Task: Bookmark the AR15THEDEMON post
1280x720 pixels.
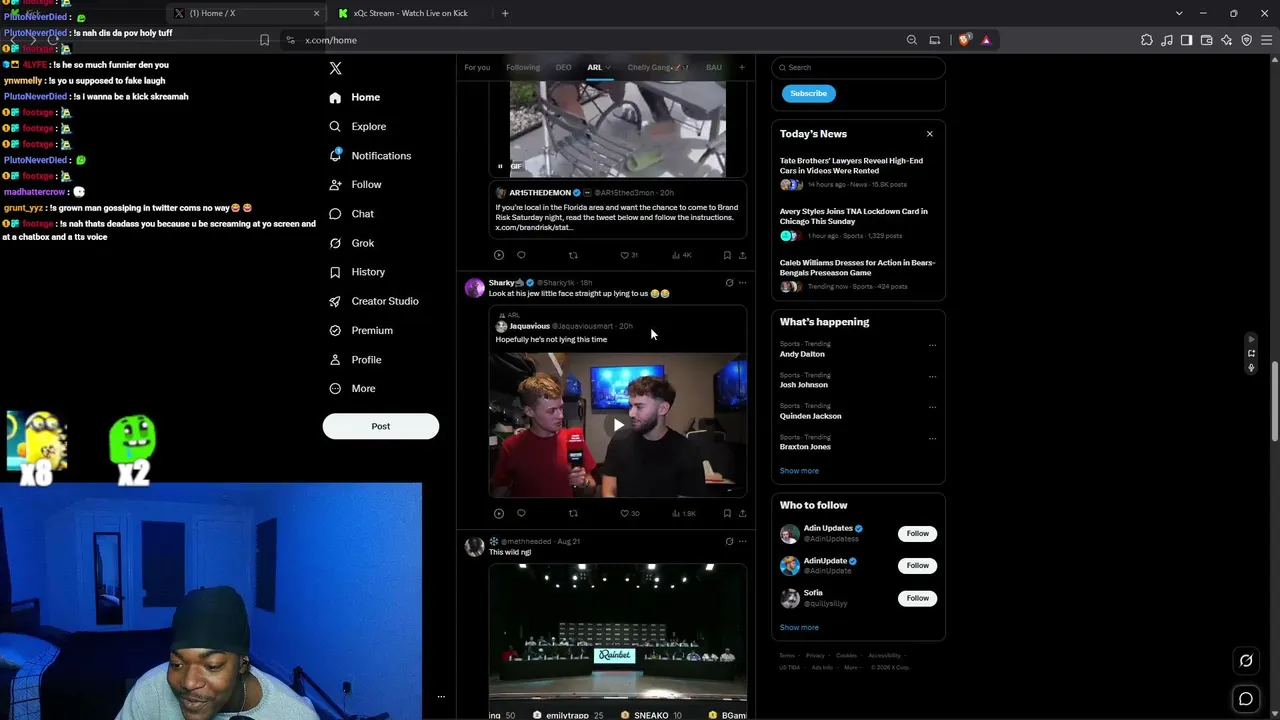Action: [727, 255]
